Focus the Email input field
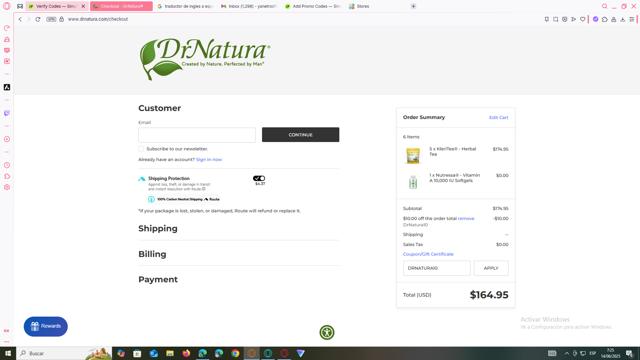Viewport: 640px width, 360px height. 197,135
